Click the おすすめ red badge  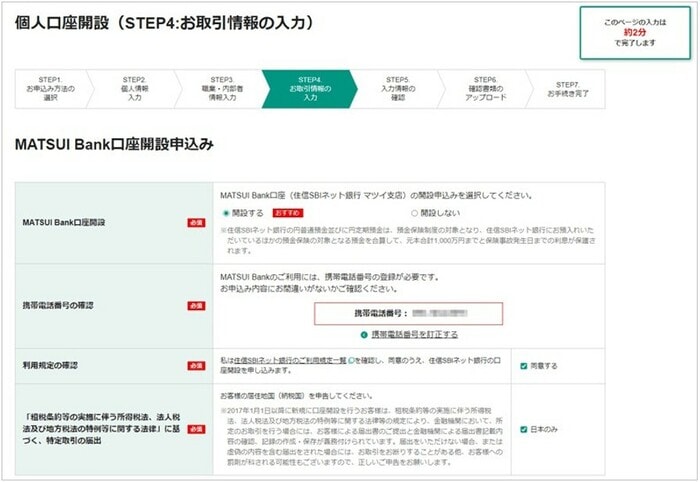coord(288,213)
